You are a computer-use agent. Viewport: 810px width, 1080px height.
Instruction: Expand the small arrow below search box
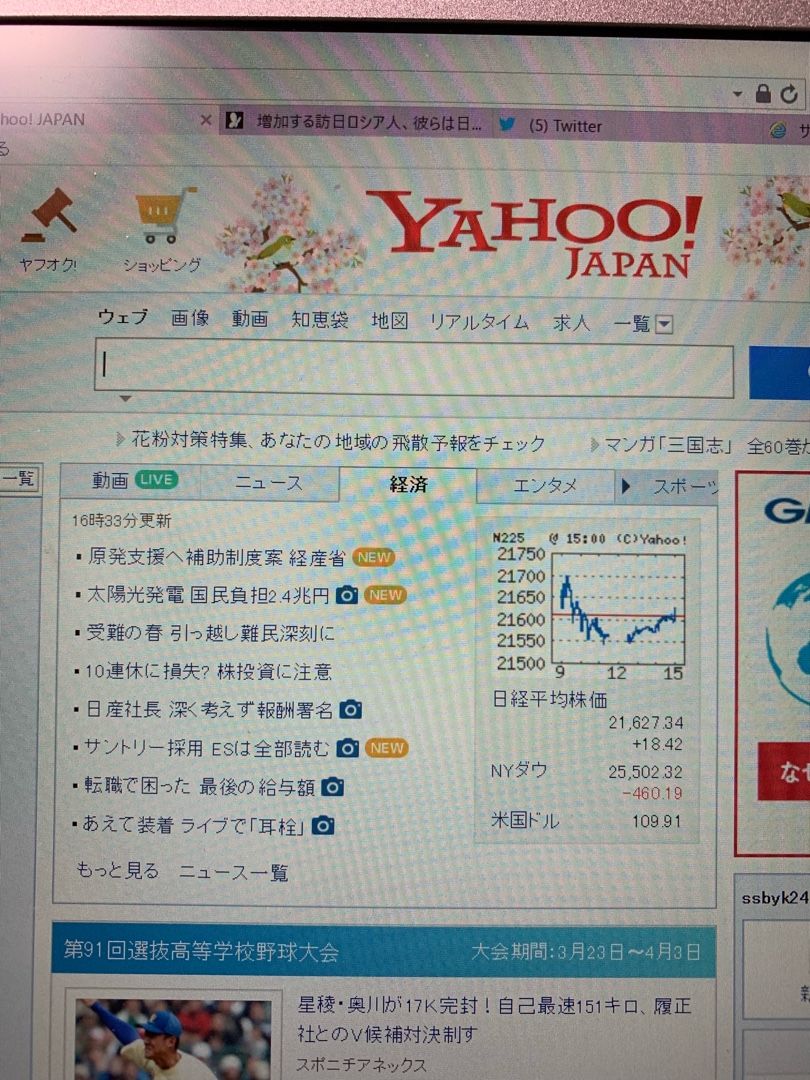click(125, 399)
